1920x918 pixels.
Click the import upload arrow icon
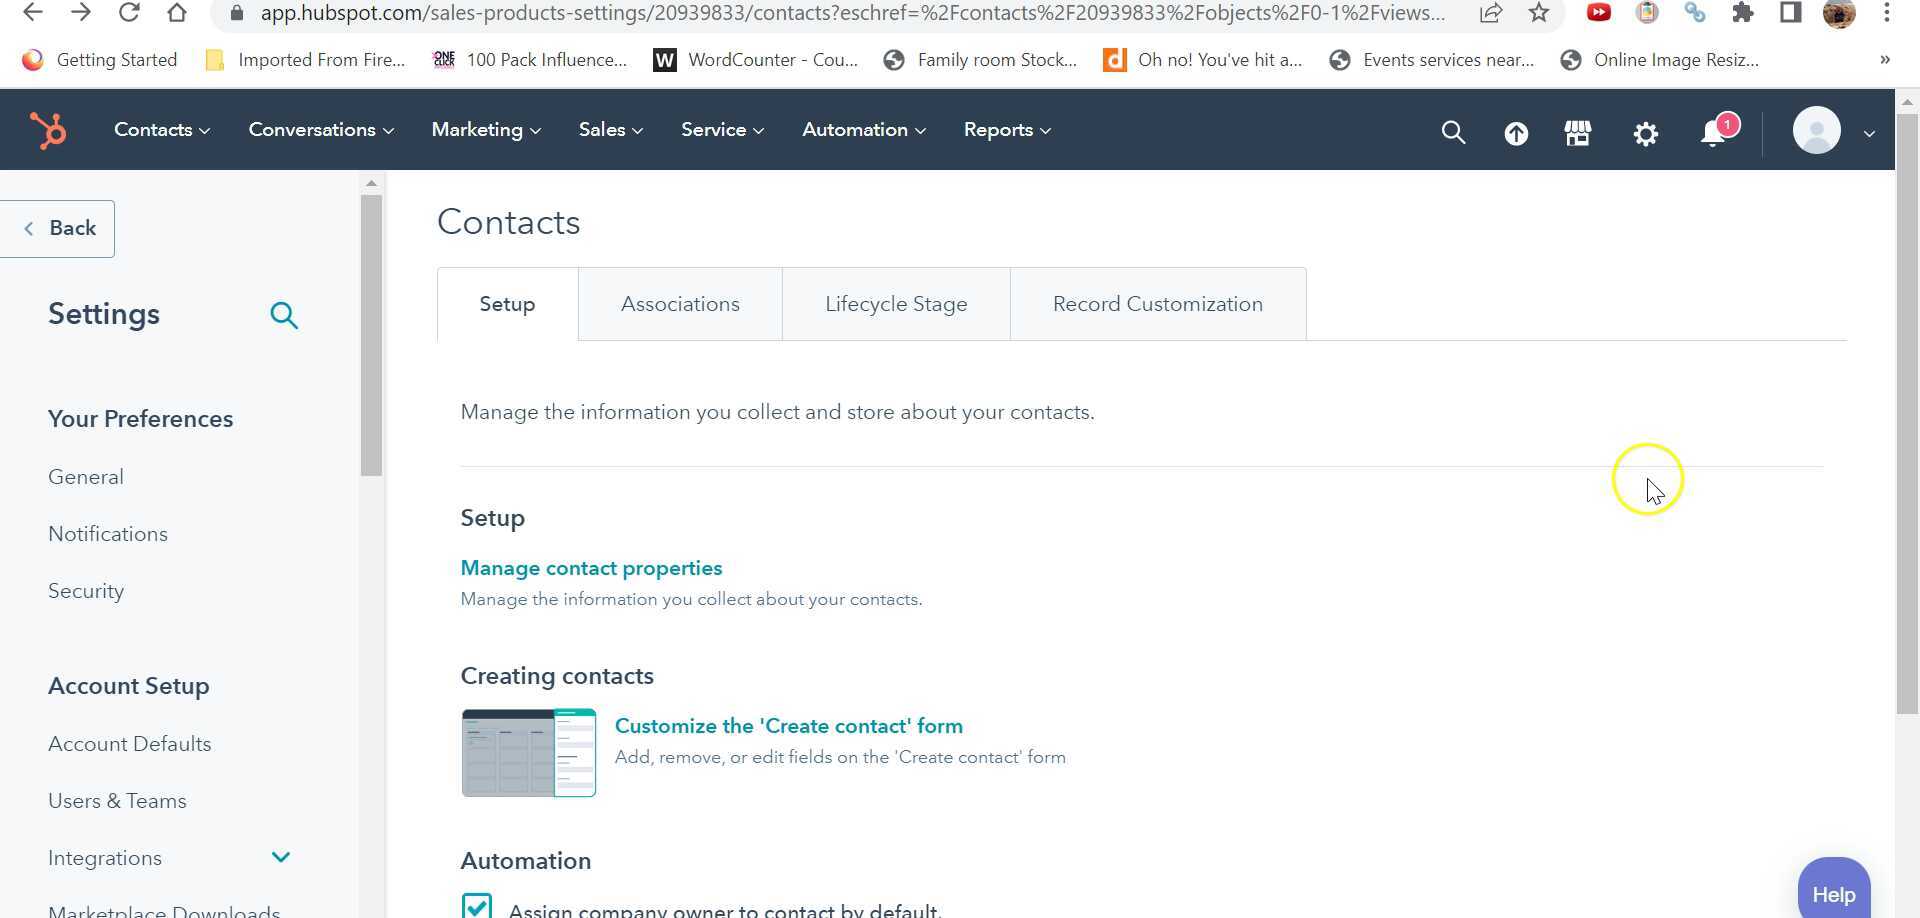coord(1516,131)
